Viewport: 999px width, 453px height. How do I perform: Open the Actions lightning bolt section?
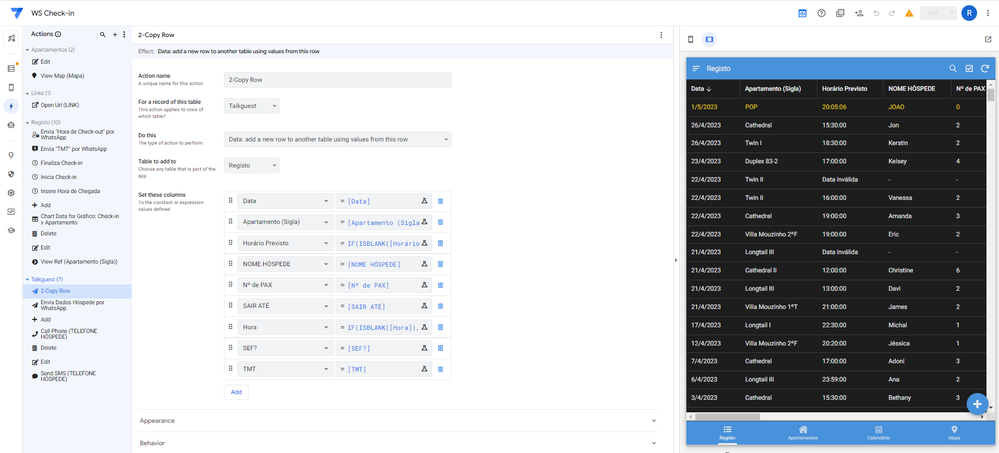11,106
